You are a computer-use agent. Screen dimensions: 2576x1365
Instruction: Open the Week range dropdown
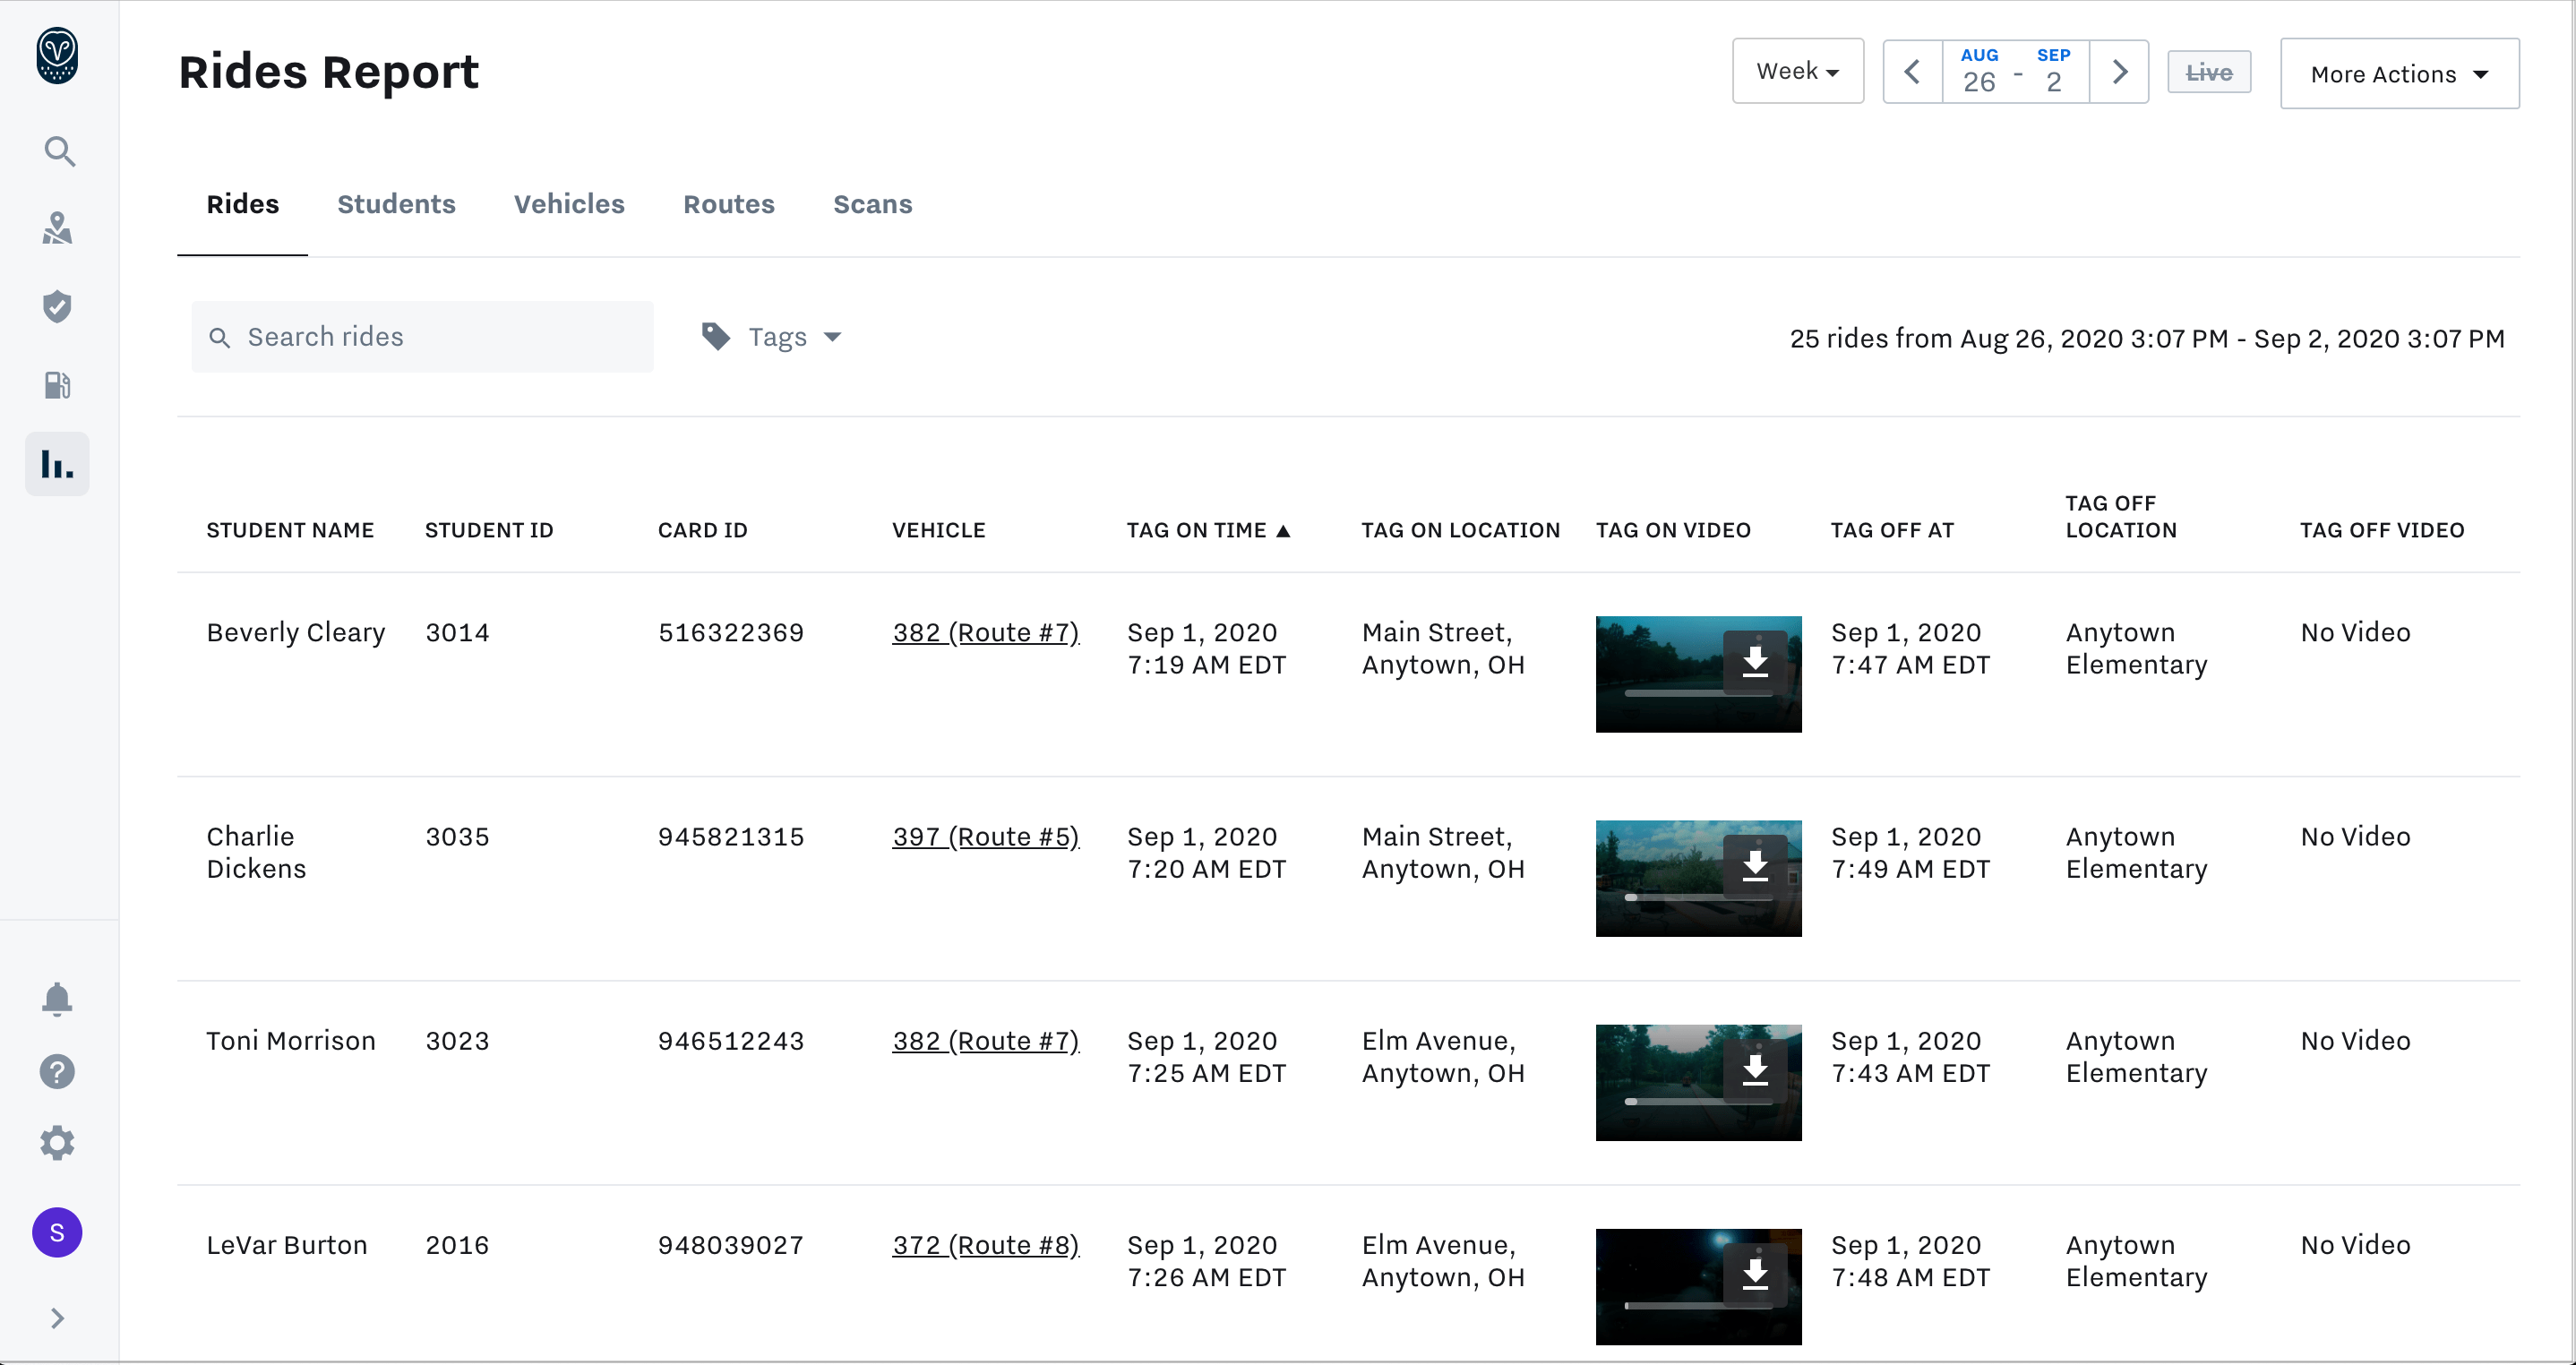1797,72
